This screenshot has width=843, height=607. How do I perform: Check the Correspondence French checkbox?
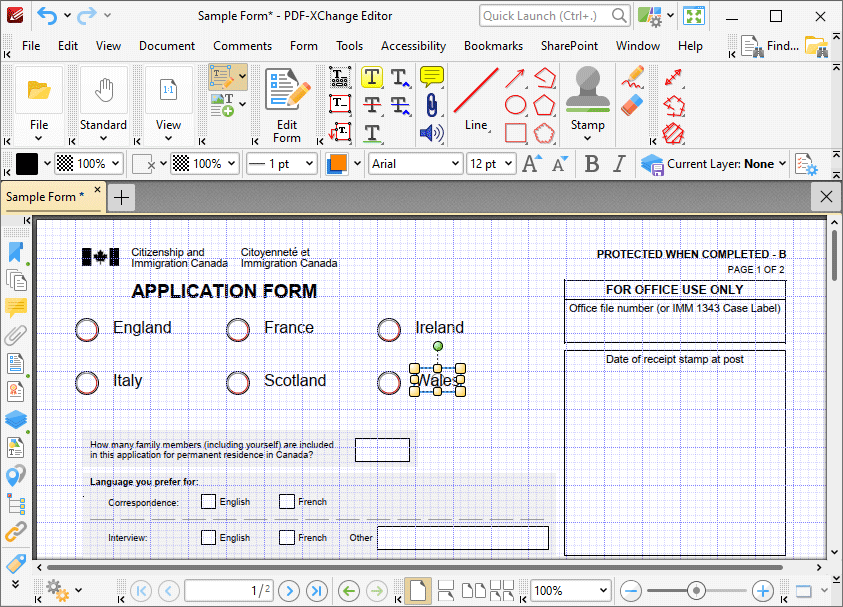[x=287, y=502]
